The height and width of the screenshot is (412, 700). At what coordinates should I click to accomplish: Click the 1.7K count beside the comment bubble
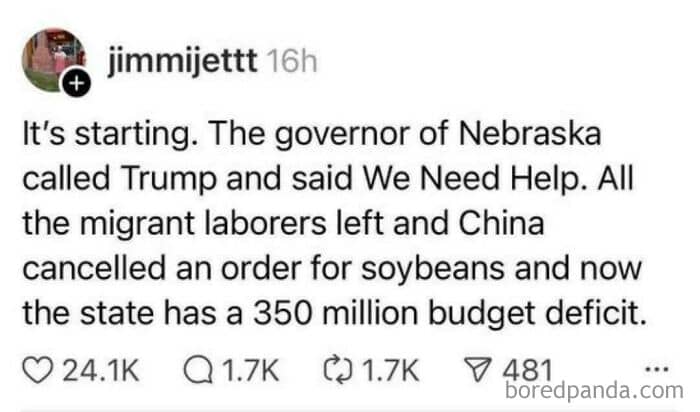248,372
